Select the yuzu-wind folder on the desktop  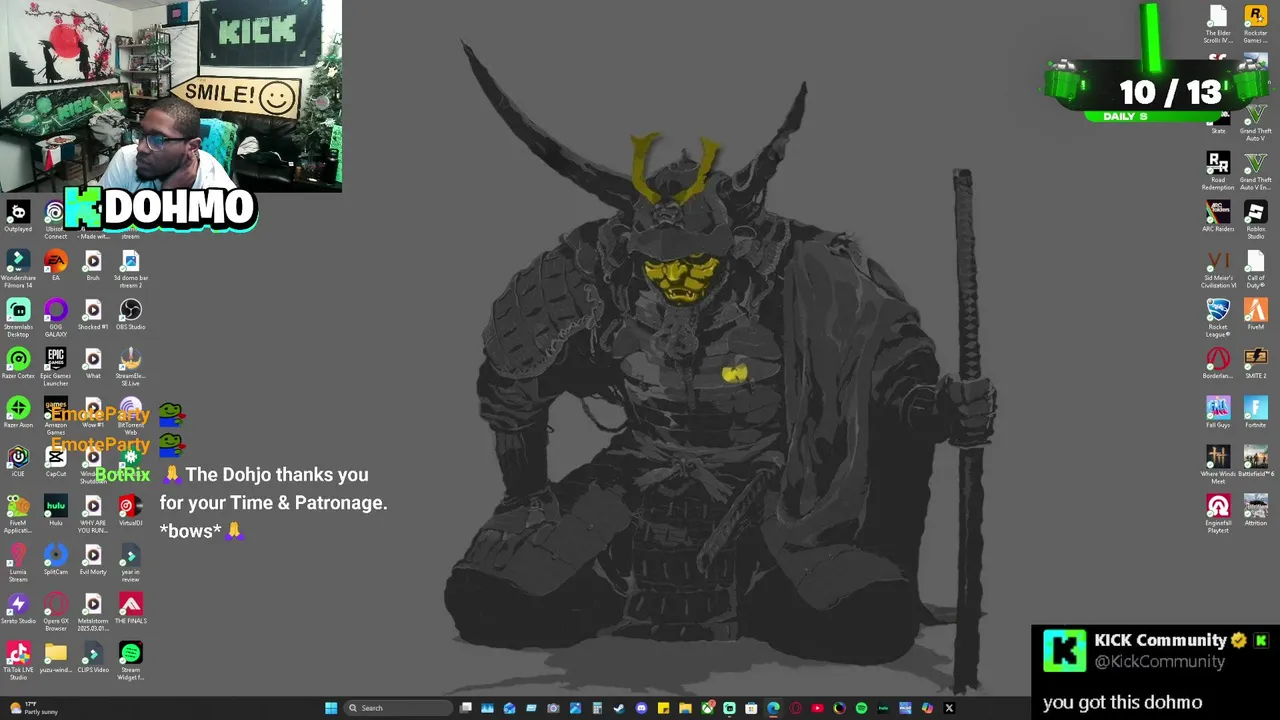coord(56,658)
